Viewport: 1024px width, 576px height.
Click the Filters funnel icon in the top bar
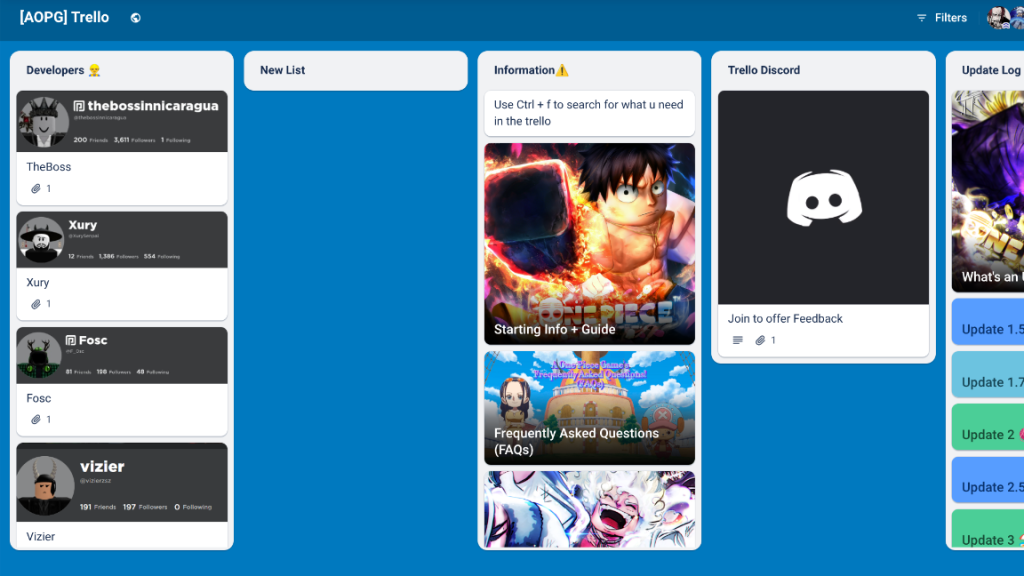click(922, 17)
